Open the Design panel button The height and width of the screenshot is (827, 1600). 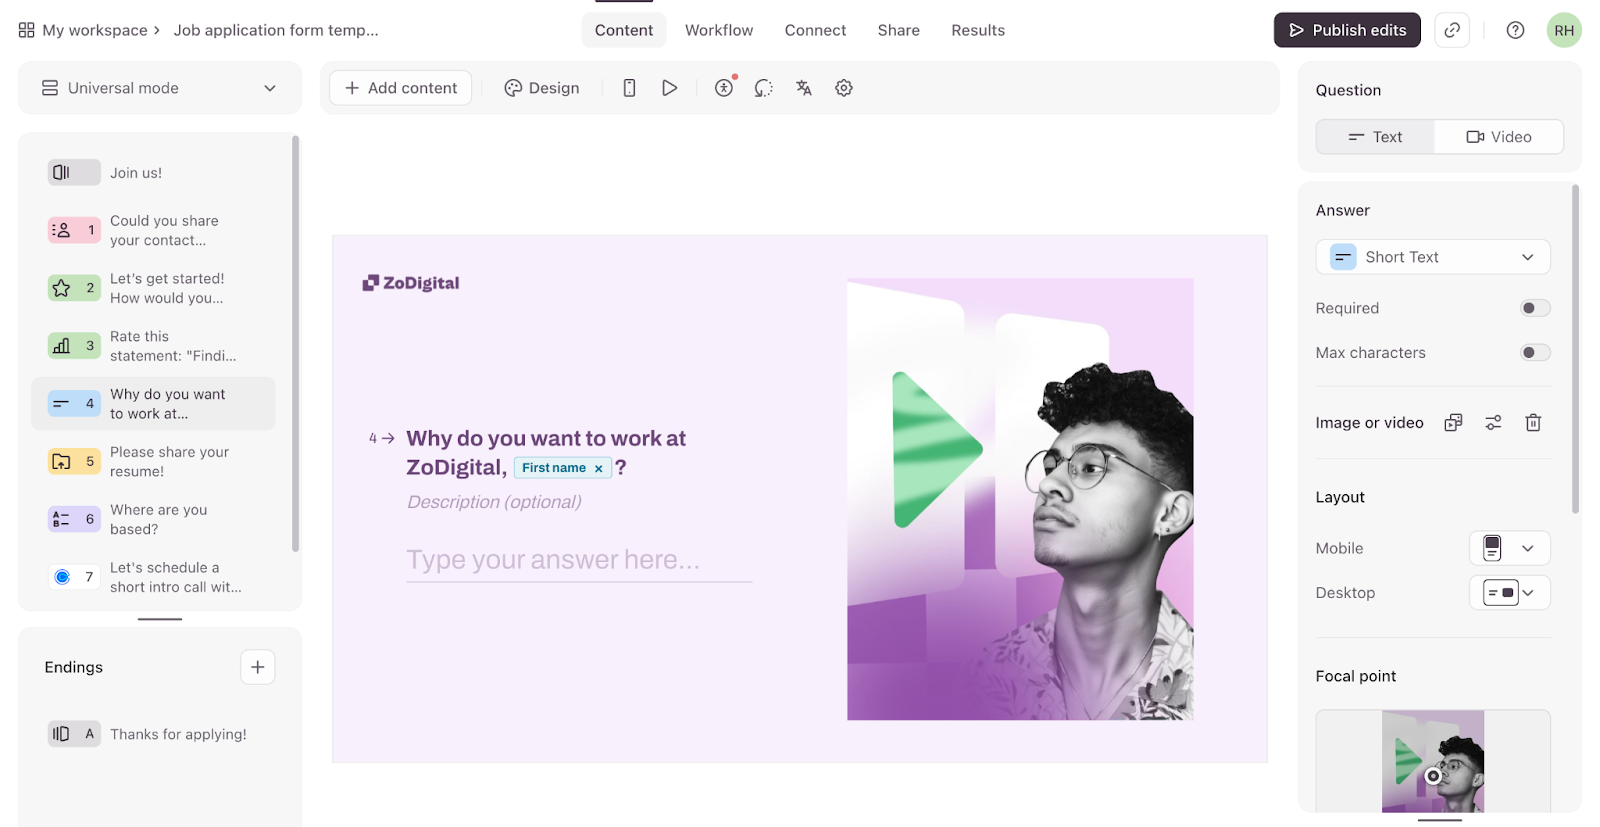tap(542, 88)
